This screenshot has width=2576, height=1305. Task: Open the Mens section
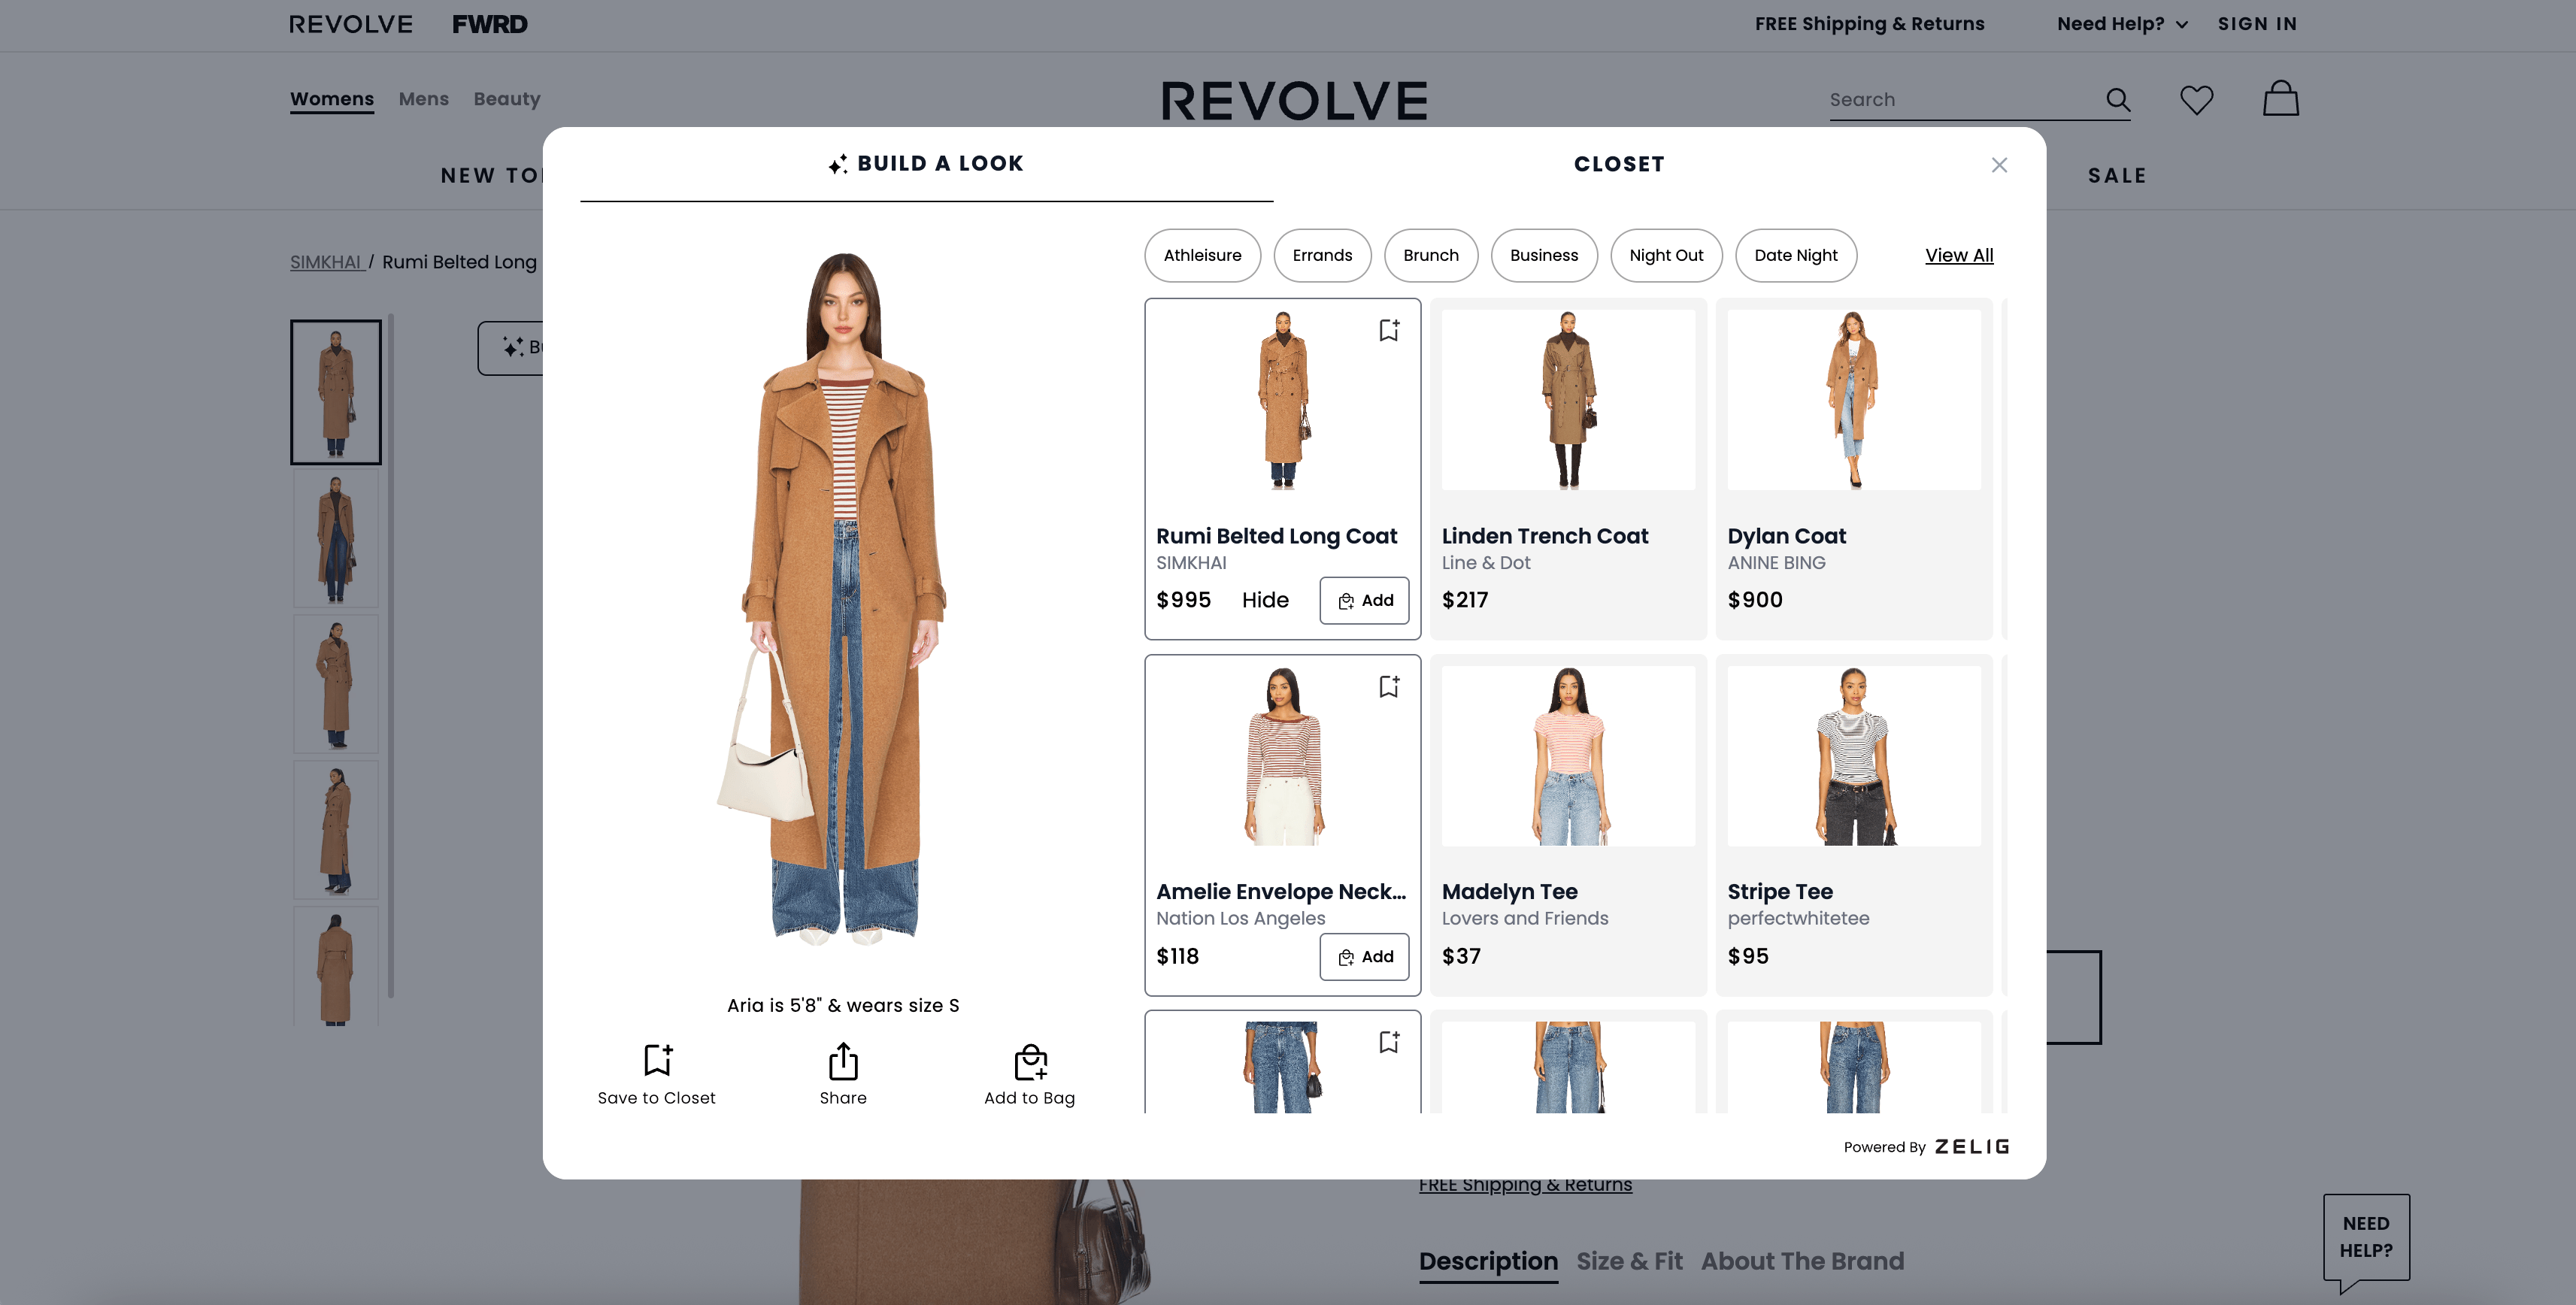(424, 99)
